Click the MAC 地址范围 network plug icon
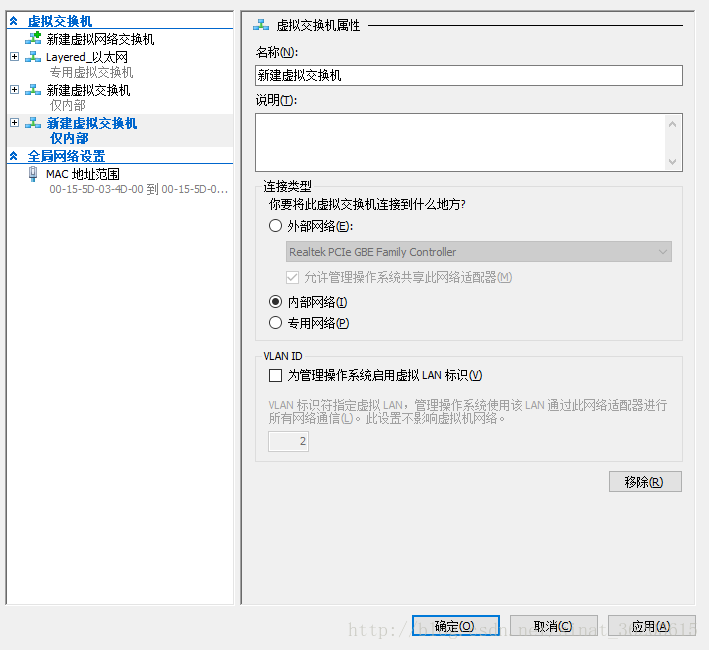 coord(33,174)
